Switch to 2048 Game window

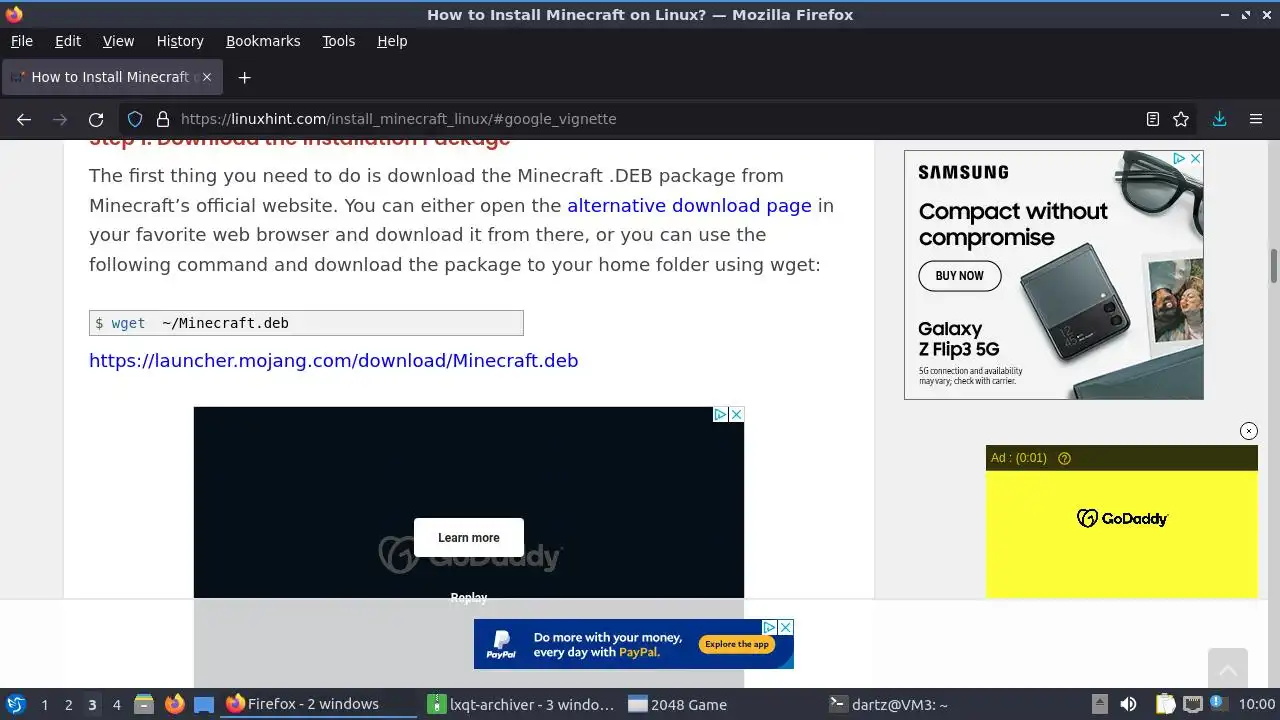click(x=722, y=704)
